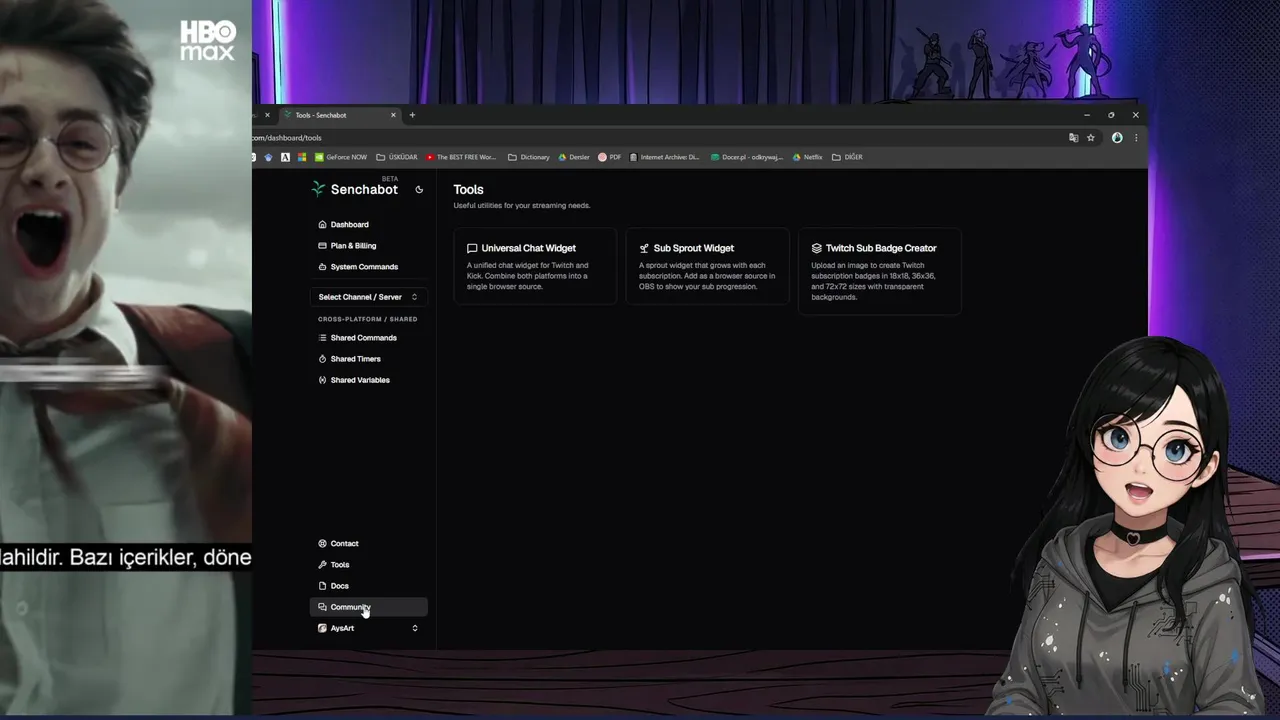Screen dimensions: 1280x720
Task: Click the 'A' bookmark icon
Action: (x=285, y=157)
